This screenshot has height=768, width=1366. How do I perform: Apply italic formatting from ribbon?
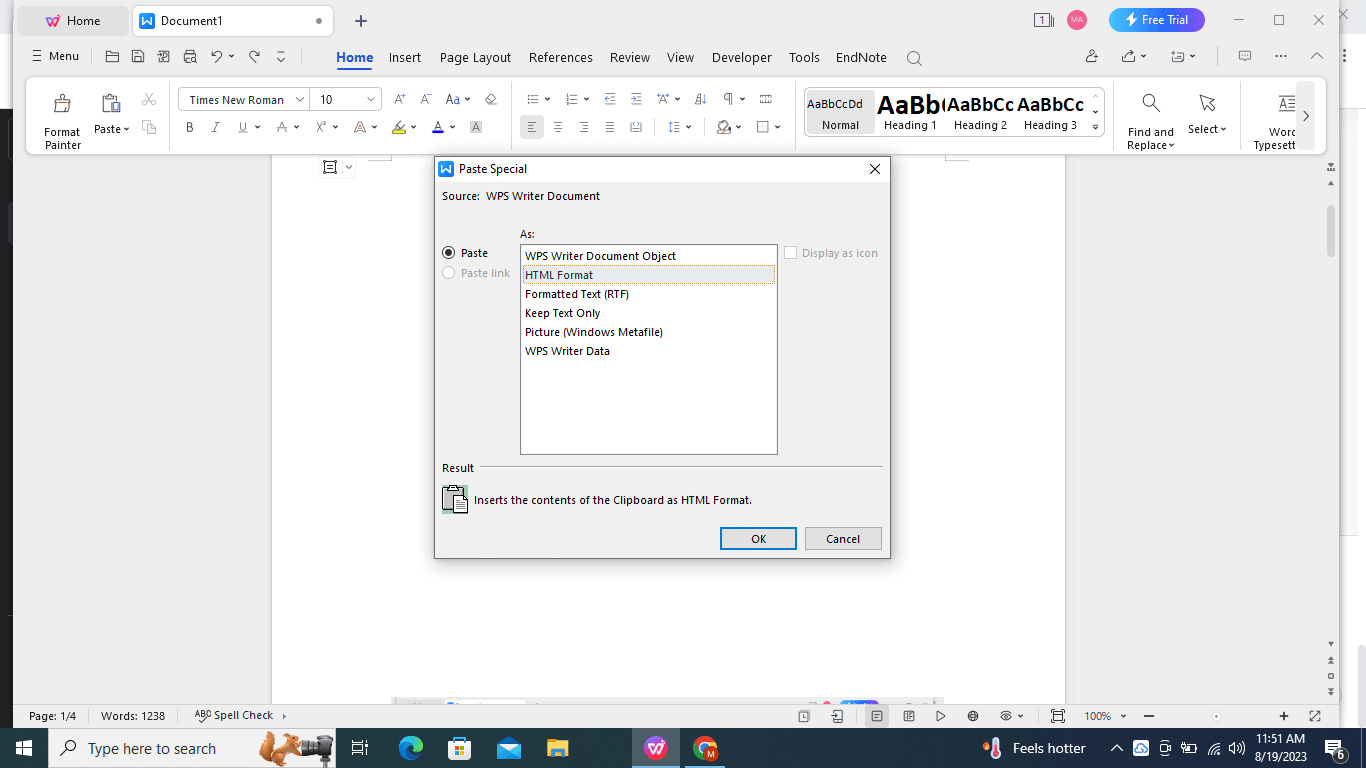coord(215,127)
